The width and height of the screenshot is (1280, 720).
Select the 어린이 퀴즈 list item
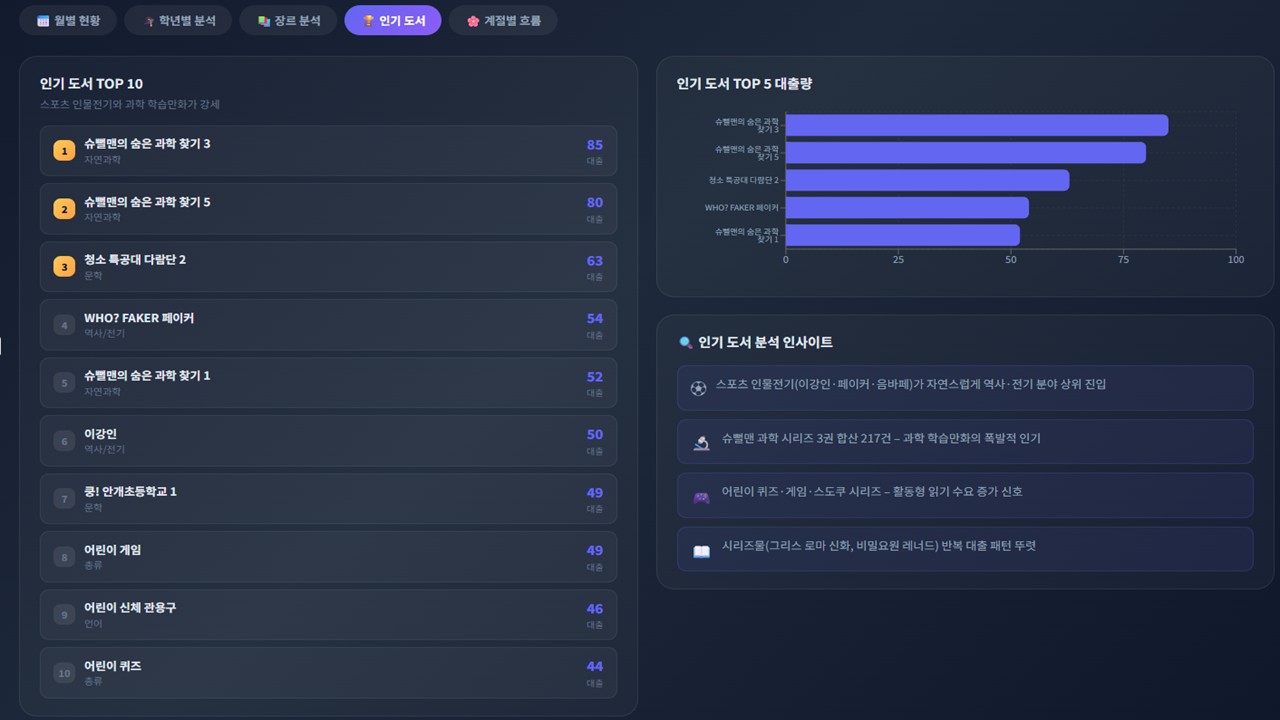pyautogui.click(x=328, y=673)
